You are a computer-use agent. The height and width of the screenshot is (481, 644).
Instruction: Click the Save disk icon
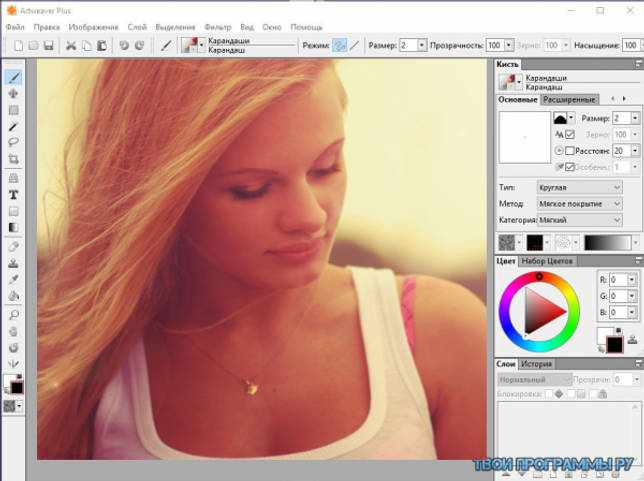click(48, 45)
